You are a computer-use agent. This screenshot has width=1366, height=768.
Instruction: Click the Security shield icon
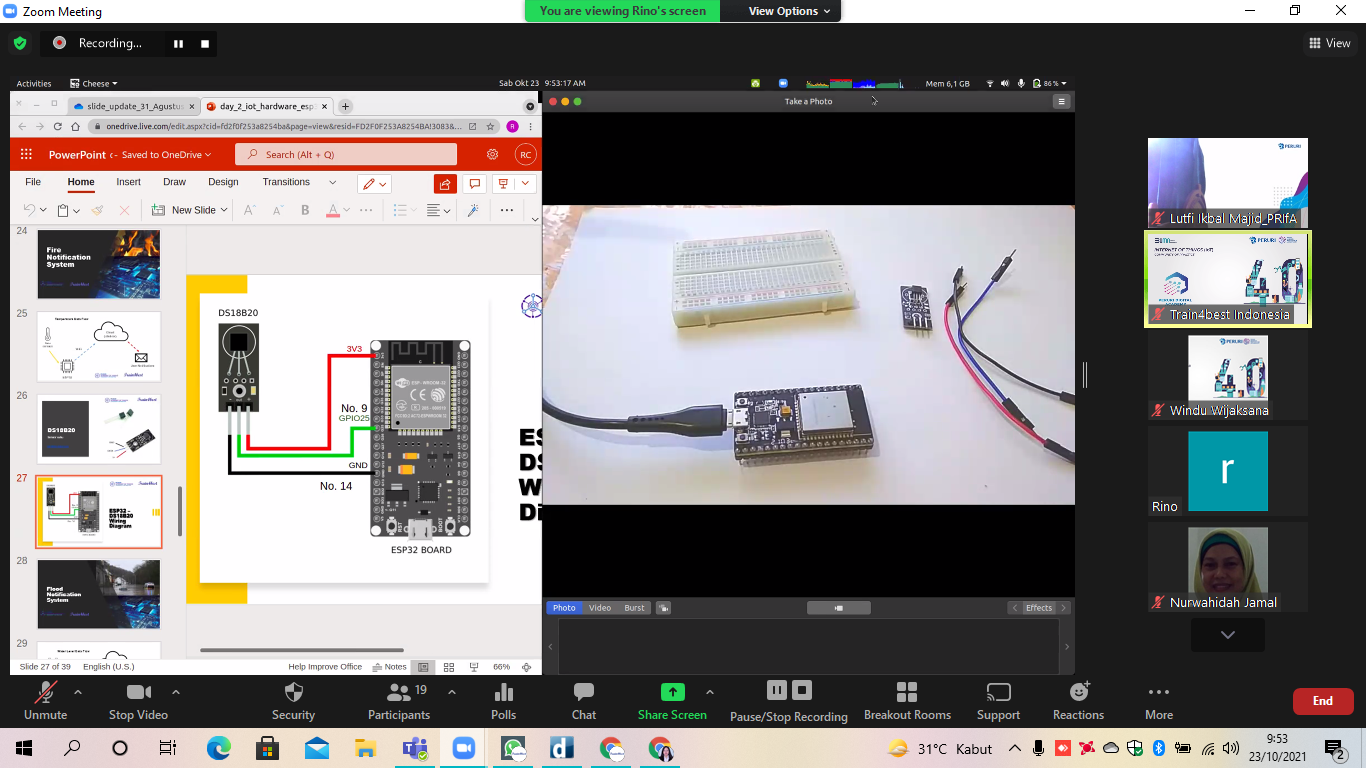293,700
